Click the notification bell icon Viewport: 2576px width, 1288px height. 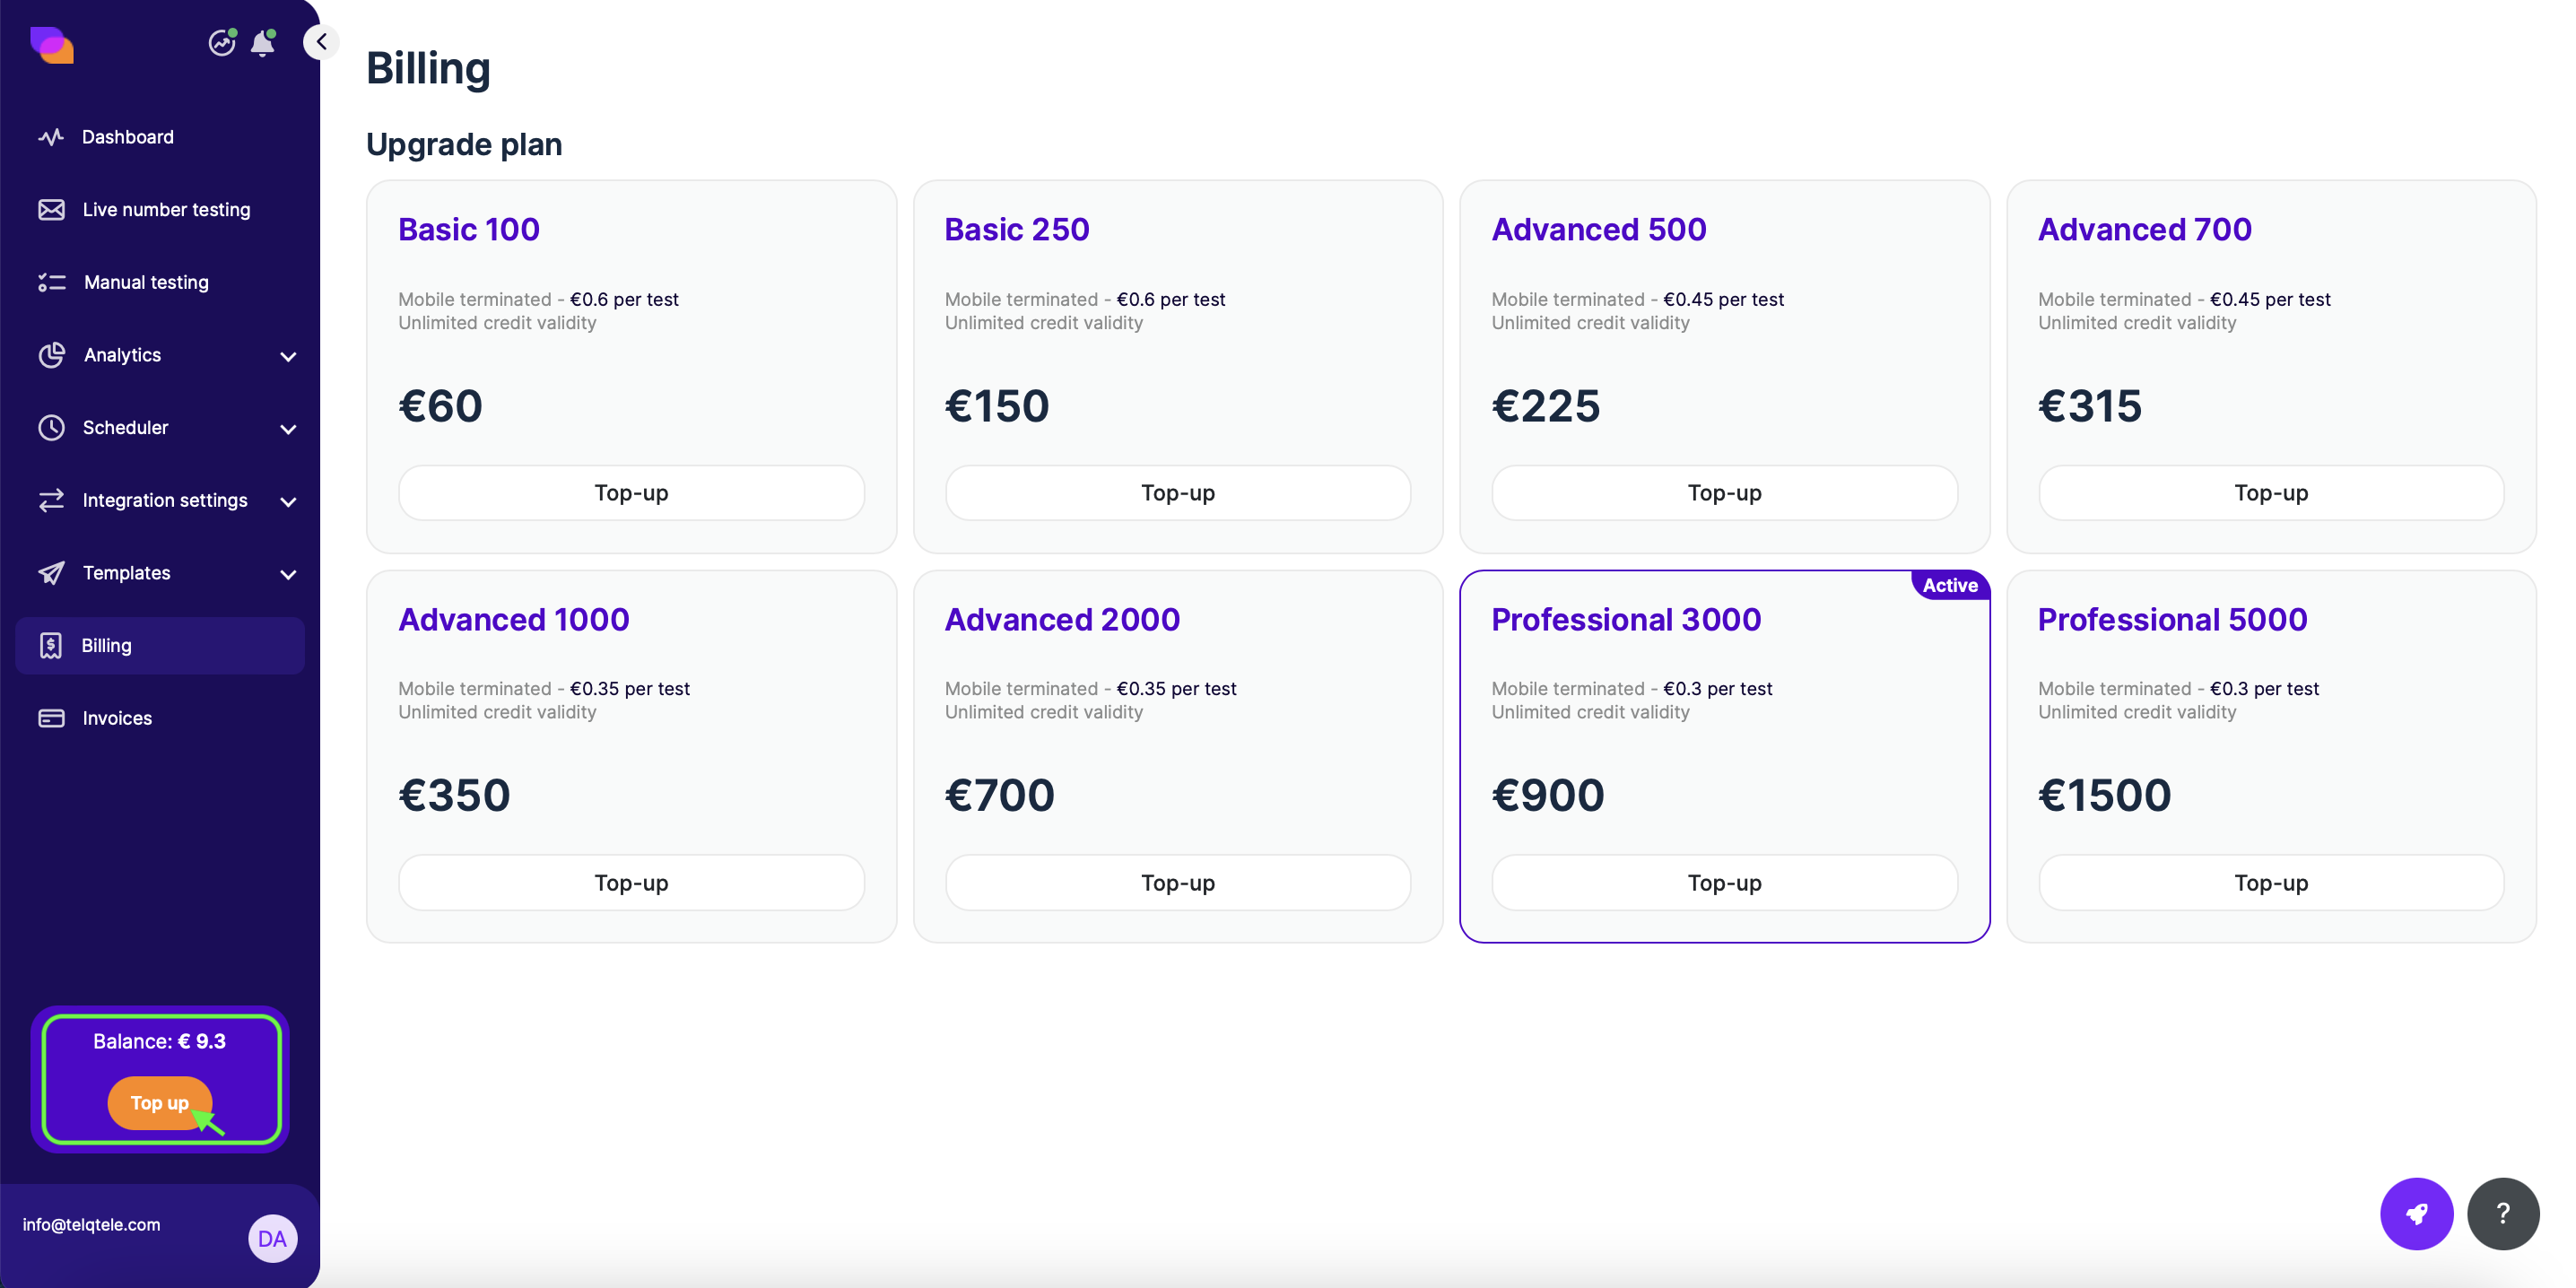point(262,43)
